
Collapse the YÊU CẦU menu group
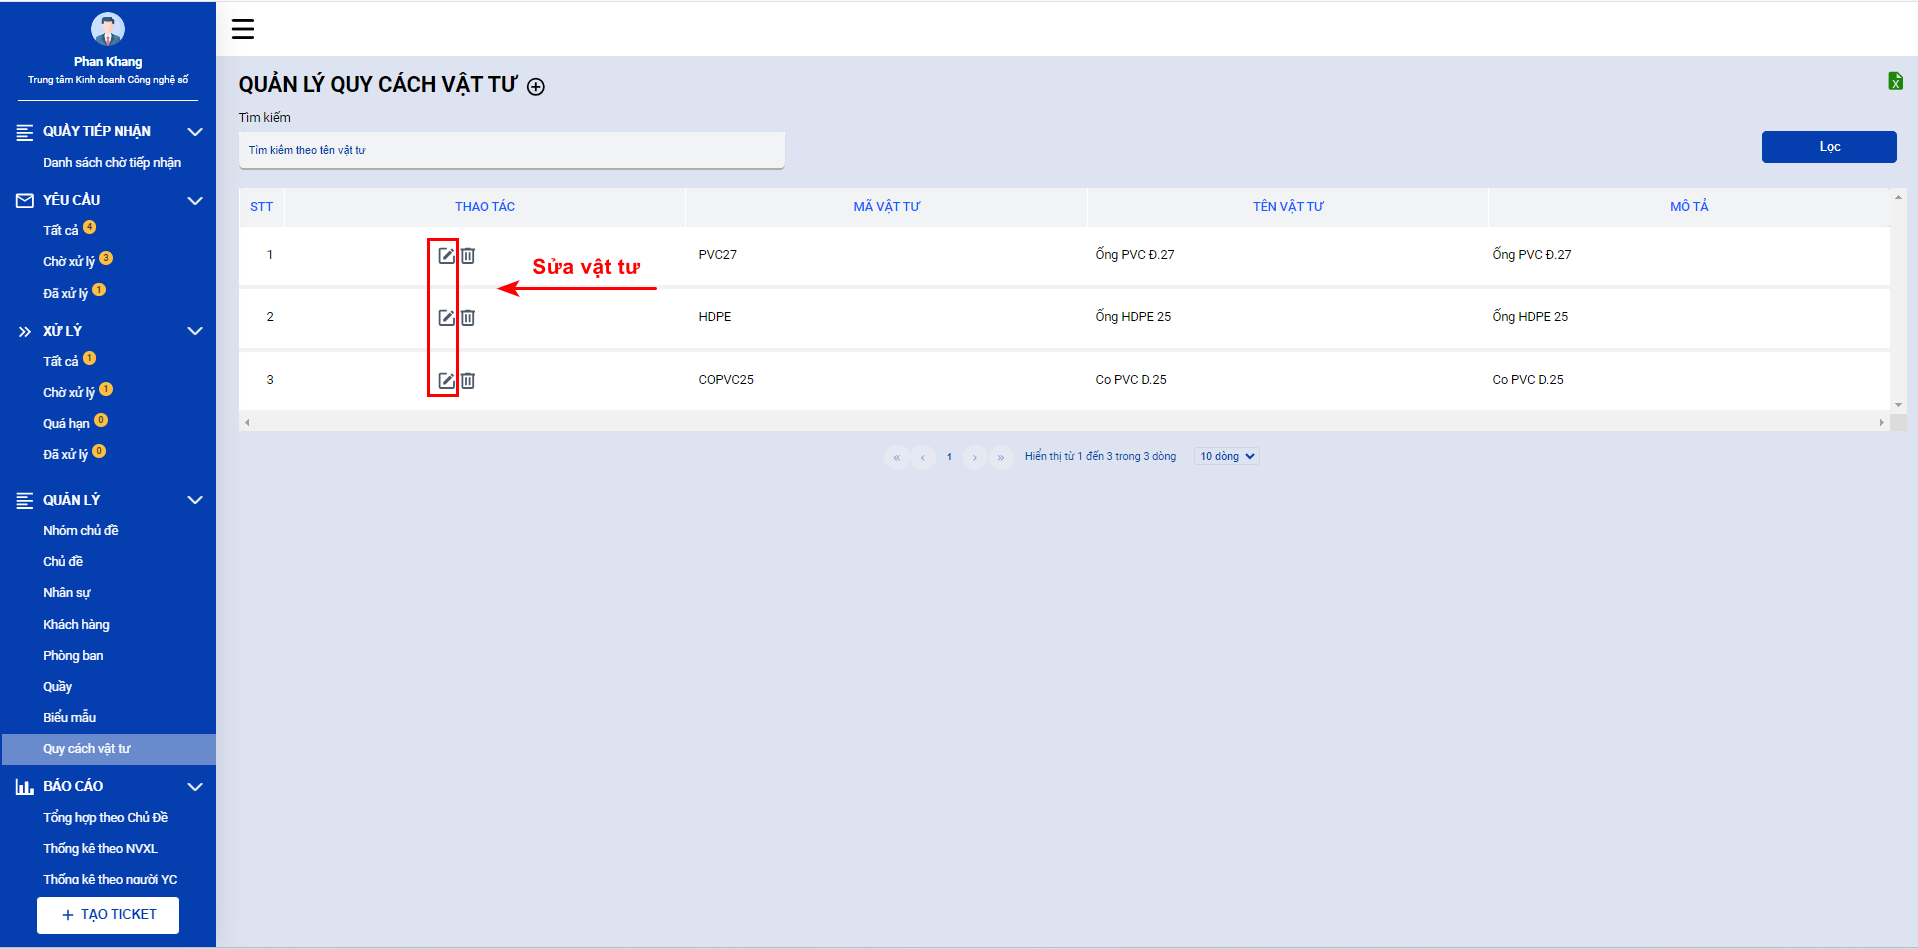[x=195, y=200]
